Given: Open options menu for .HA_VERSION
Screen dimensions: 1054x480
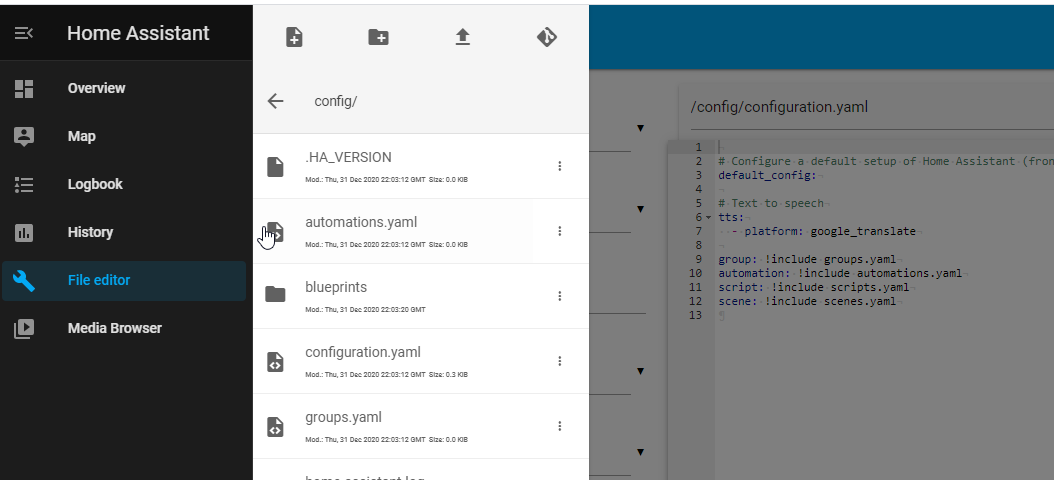Looking at the screenshot, I should click(559, 166).
